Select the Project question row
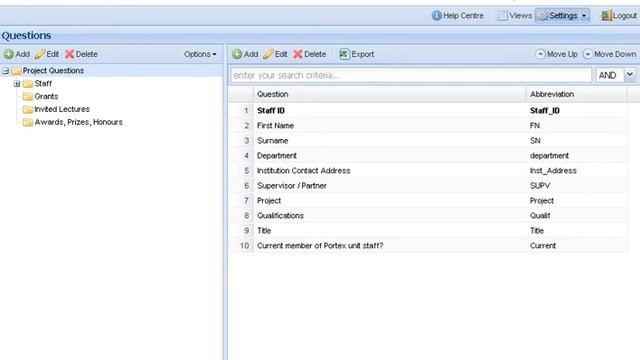Image resolution: width=640 pixels, height=360 pixels. (x=428, y=201)
